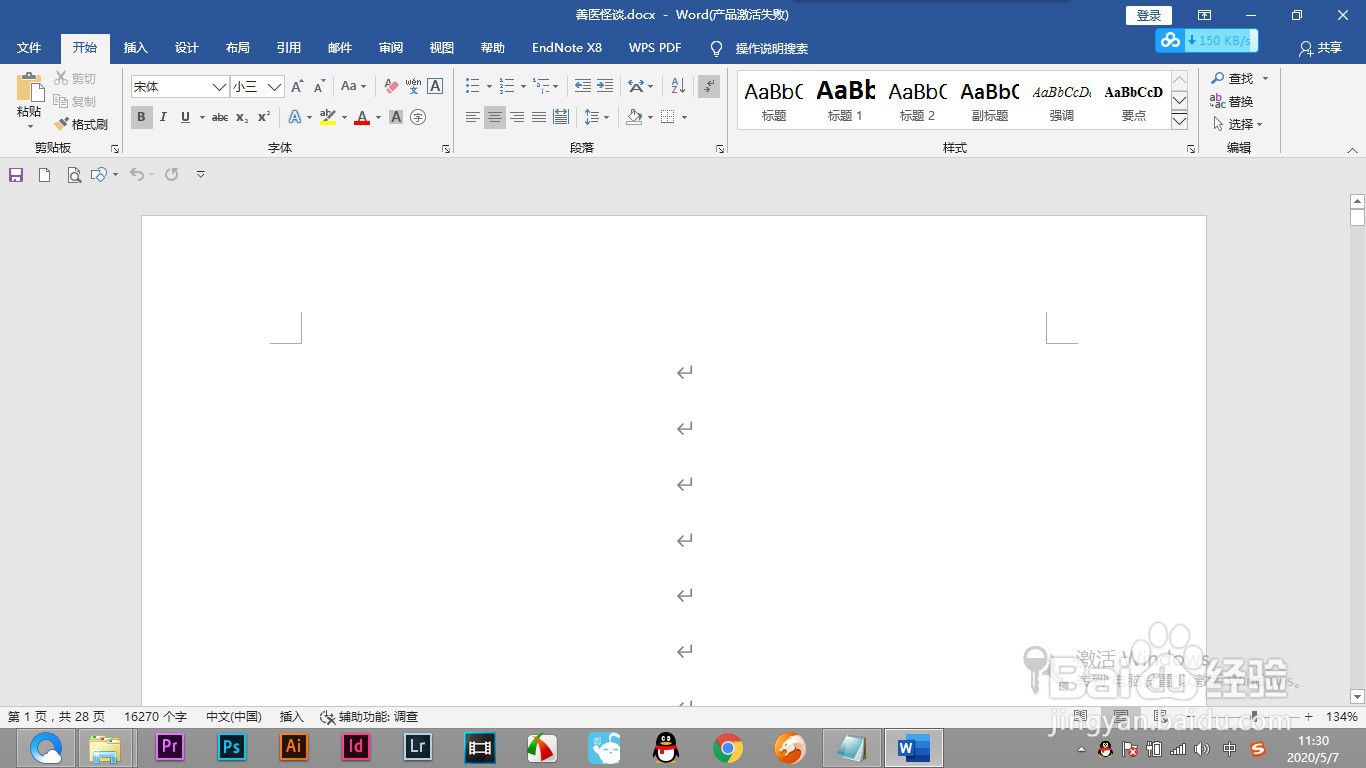The image size is (1366, 768).
Task: Toggle Bold formatting
Action: (x=141, y=117)
